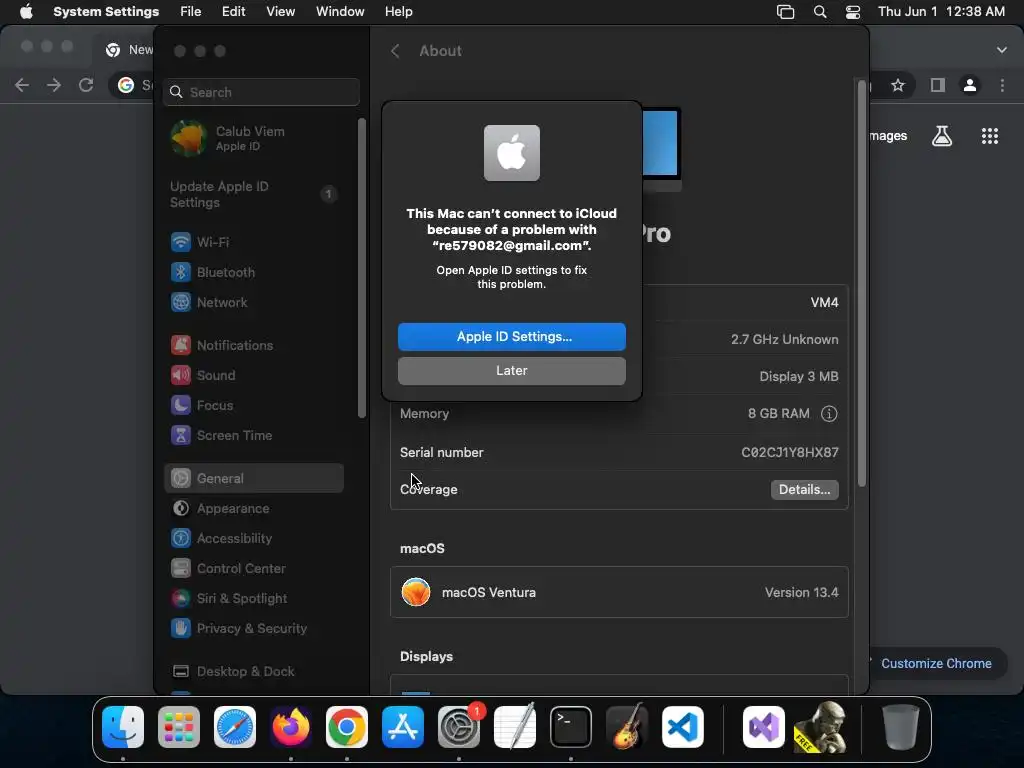Launch GarageBand from the Dock
This screenshot has width=1024, height=768.
(627, 727)
